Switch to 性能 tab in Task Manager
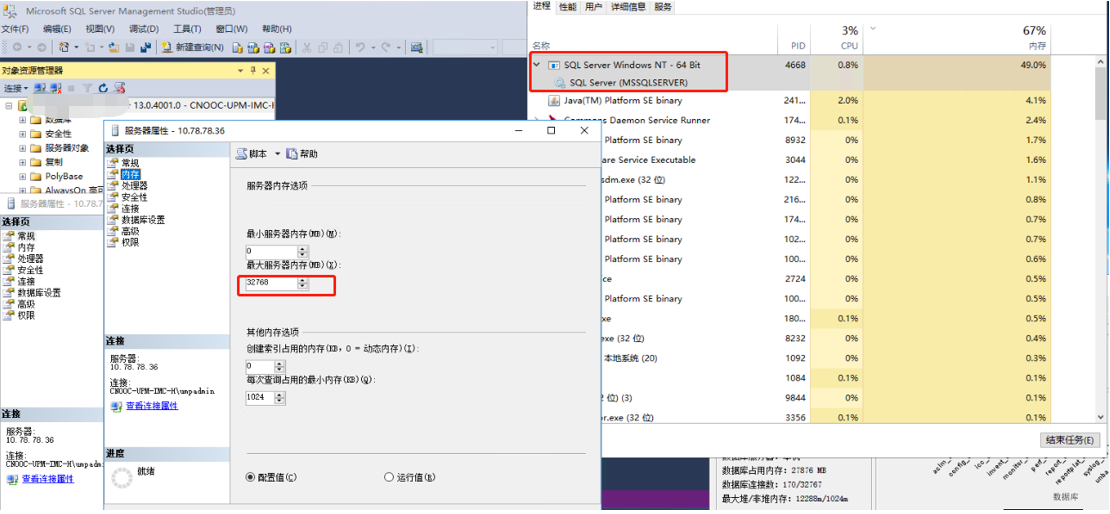The width and height of the screenshot is (1110, 514). pos(568,6)
